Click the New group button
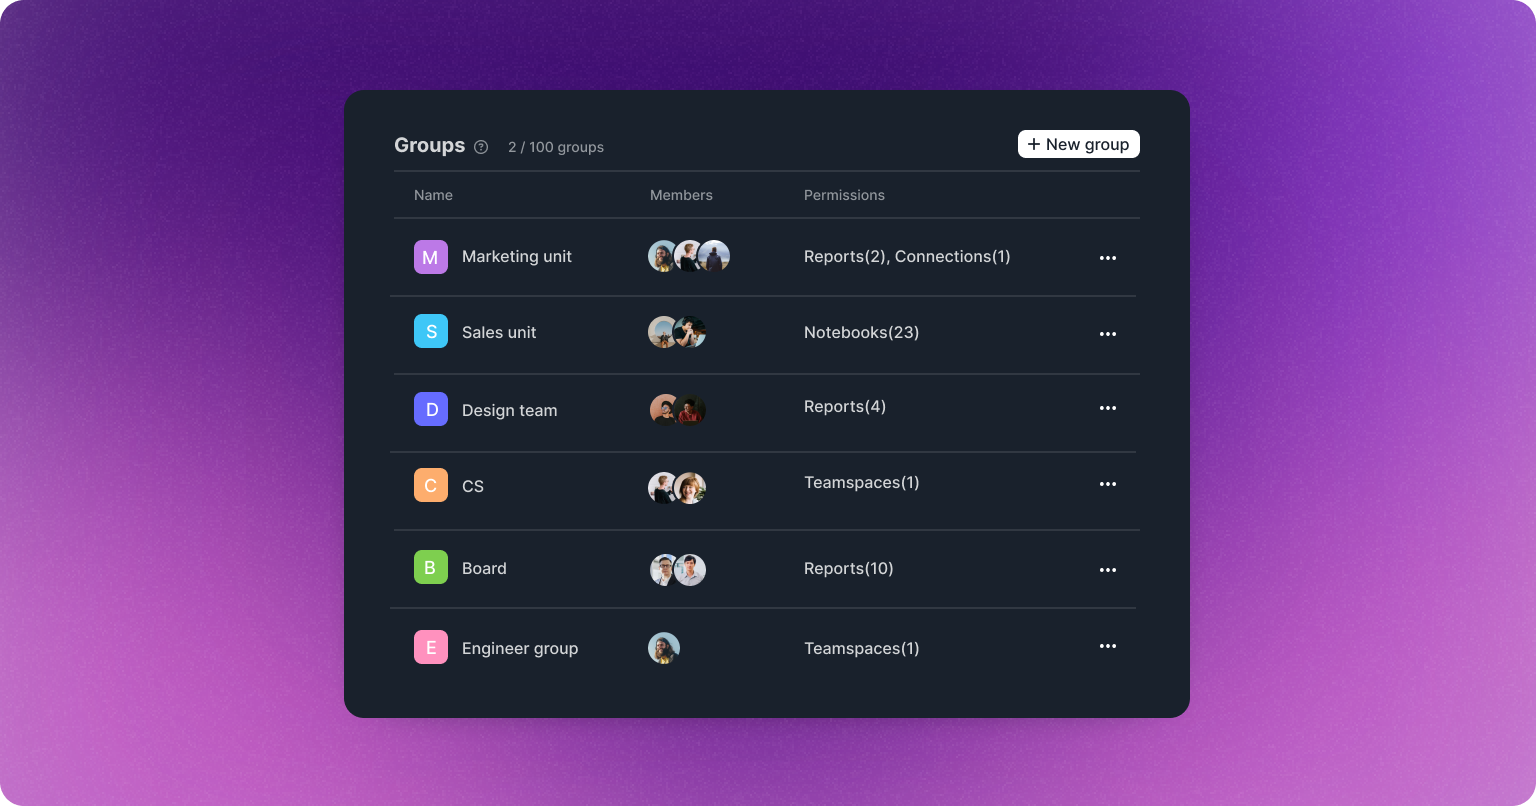 (x=1078, y=144)
